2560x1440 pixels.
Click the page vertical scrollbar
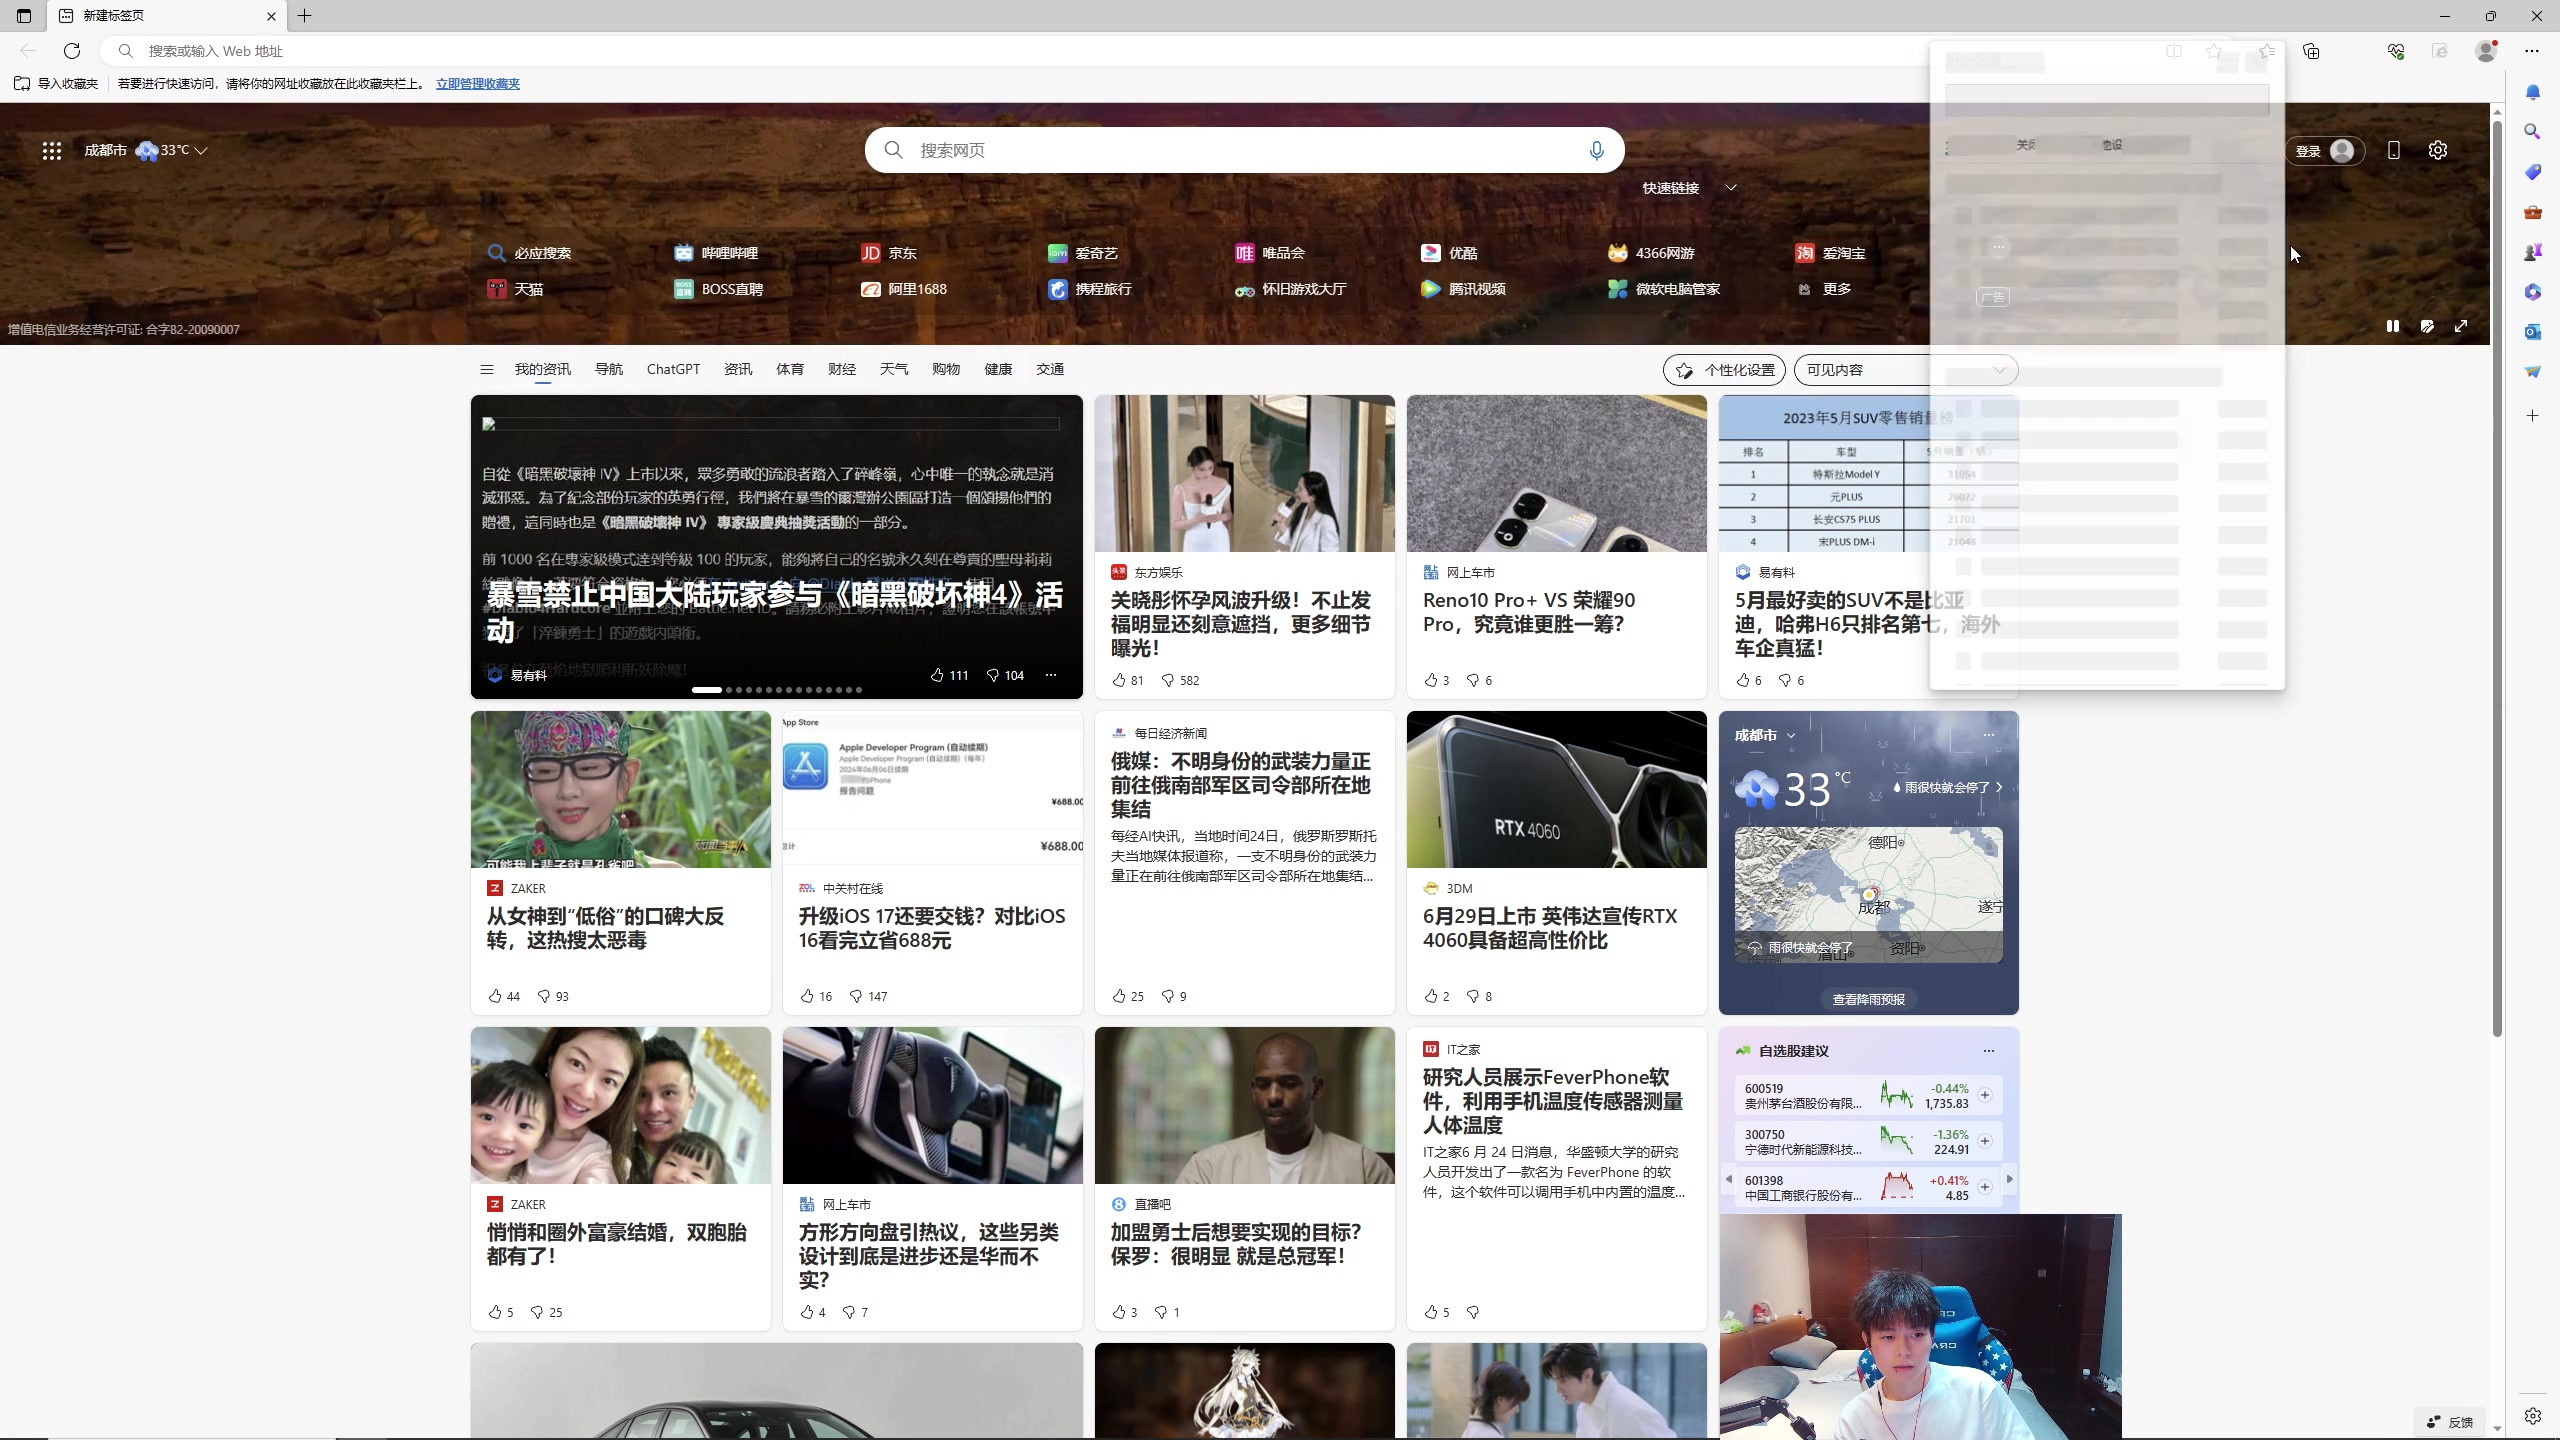2497,580
